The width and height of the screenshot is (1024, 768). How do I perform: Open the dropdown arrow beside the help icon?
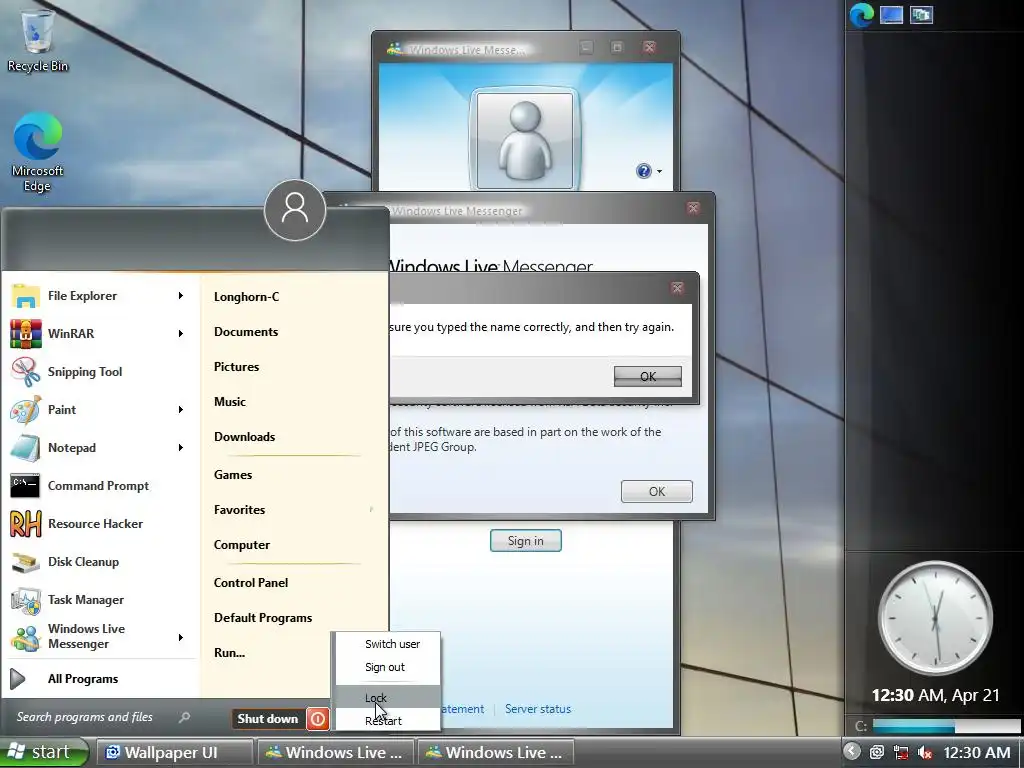(659, 172)
